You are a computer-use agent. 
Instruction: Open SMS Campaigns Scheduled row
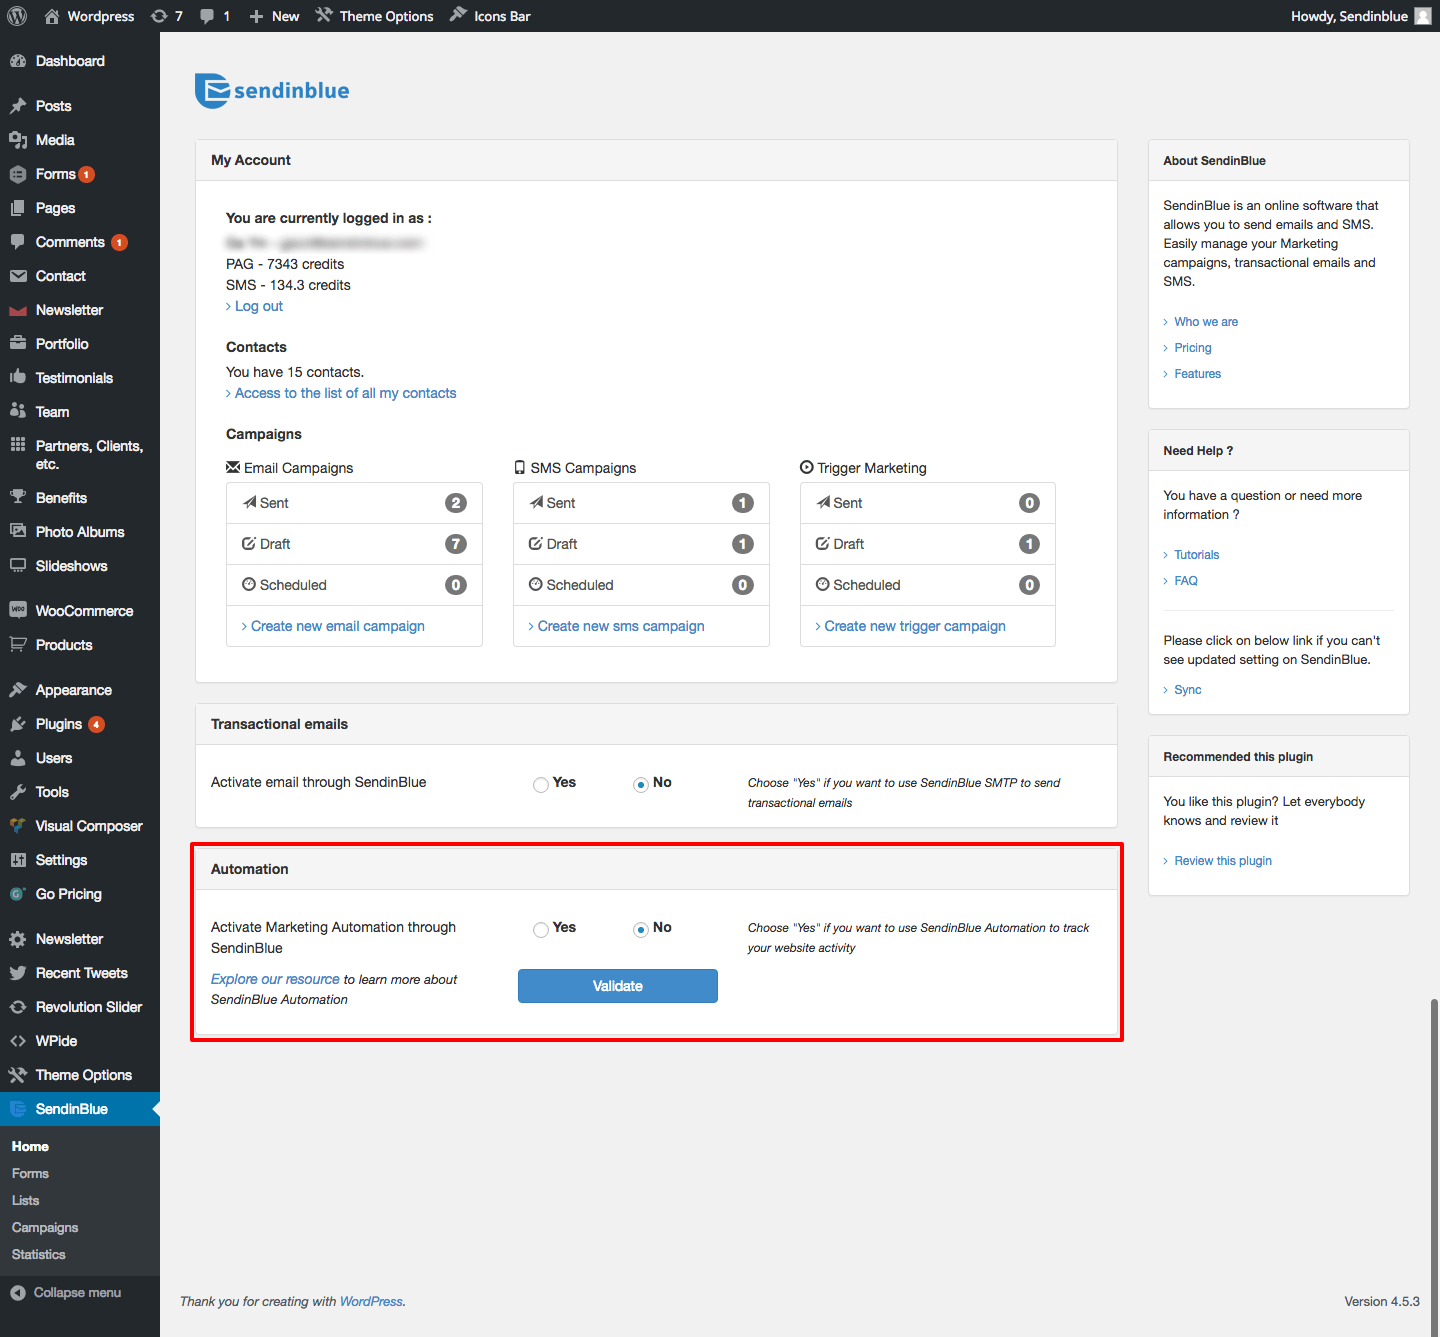641,585
